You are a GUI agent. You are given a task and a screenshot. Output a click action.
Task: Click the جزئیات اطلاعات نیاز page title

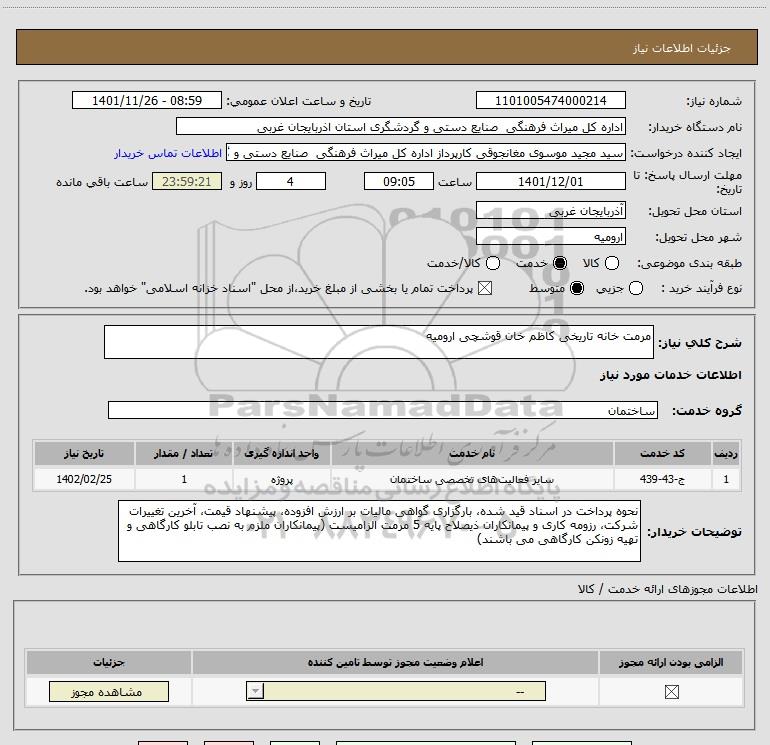(682, 48)
